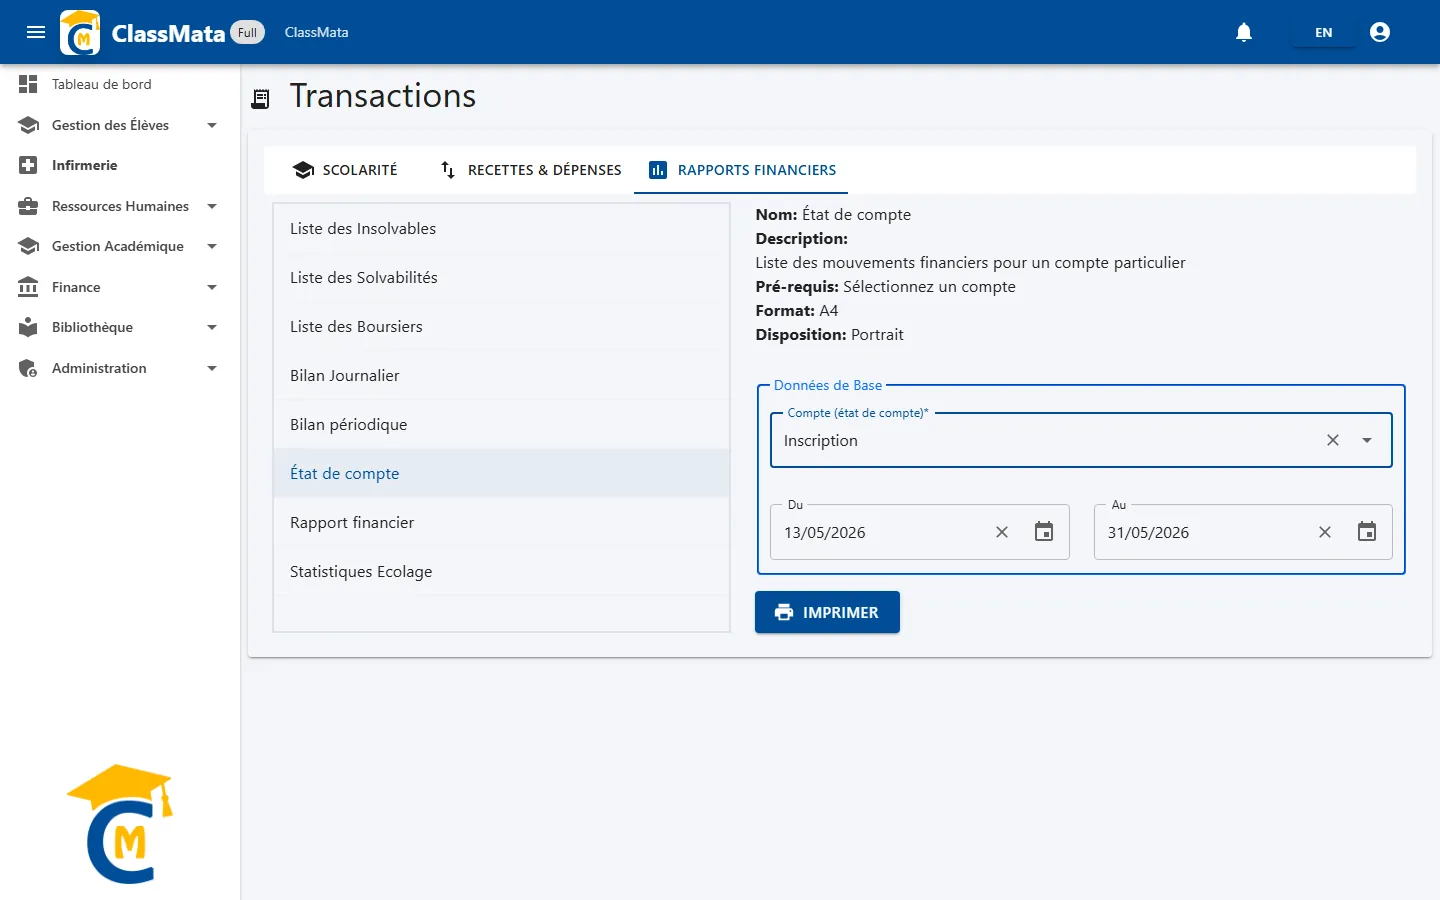Switch language with the EN button

[x=1323, y=32]
